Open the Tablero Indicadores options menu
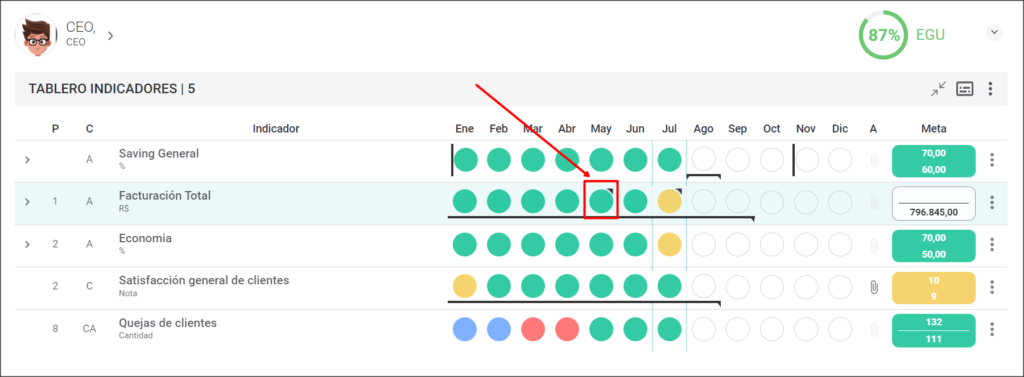The image size is (1024, 377). 991,89
